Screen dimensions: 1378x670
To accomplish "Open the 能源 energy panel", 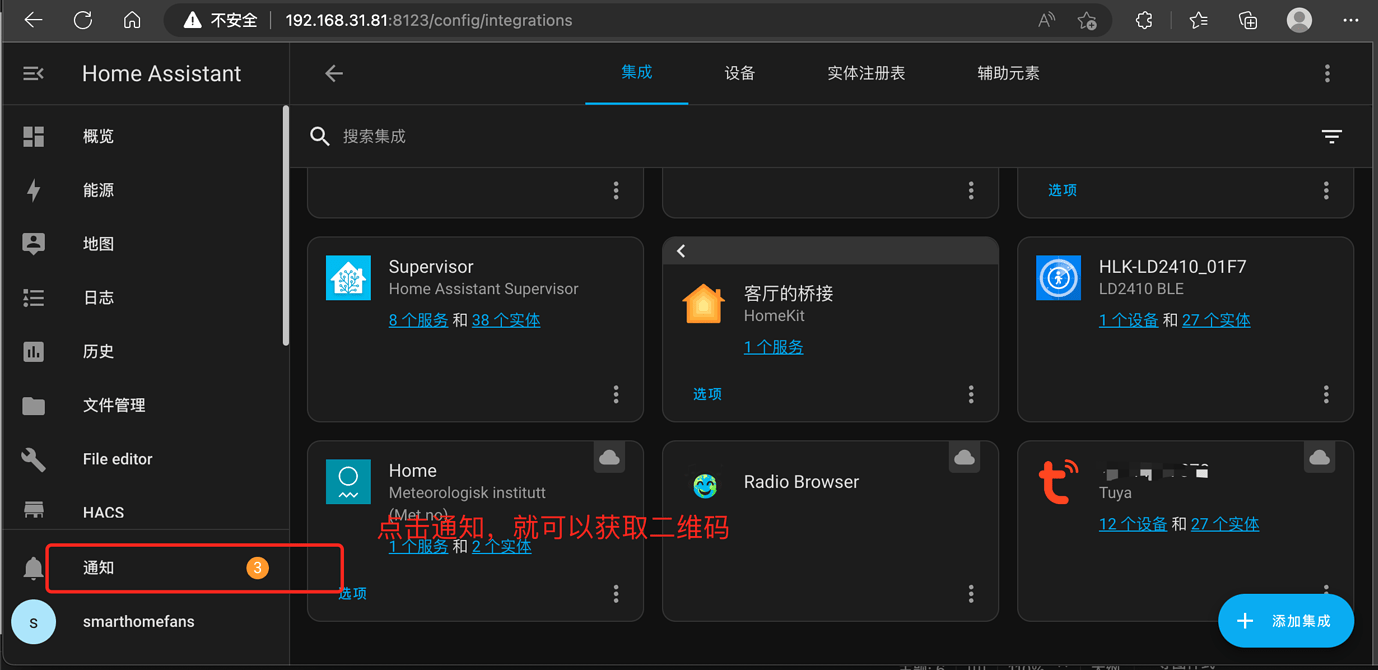I will pyautogui.click(x=98, y=190).
